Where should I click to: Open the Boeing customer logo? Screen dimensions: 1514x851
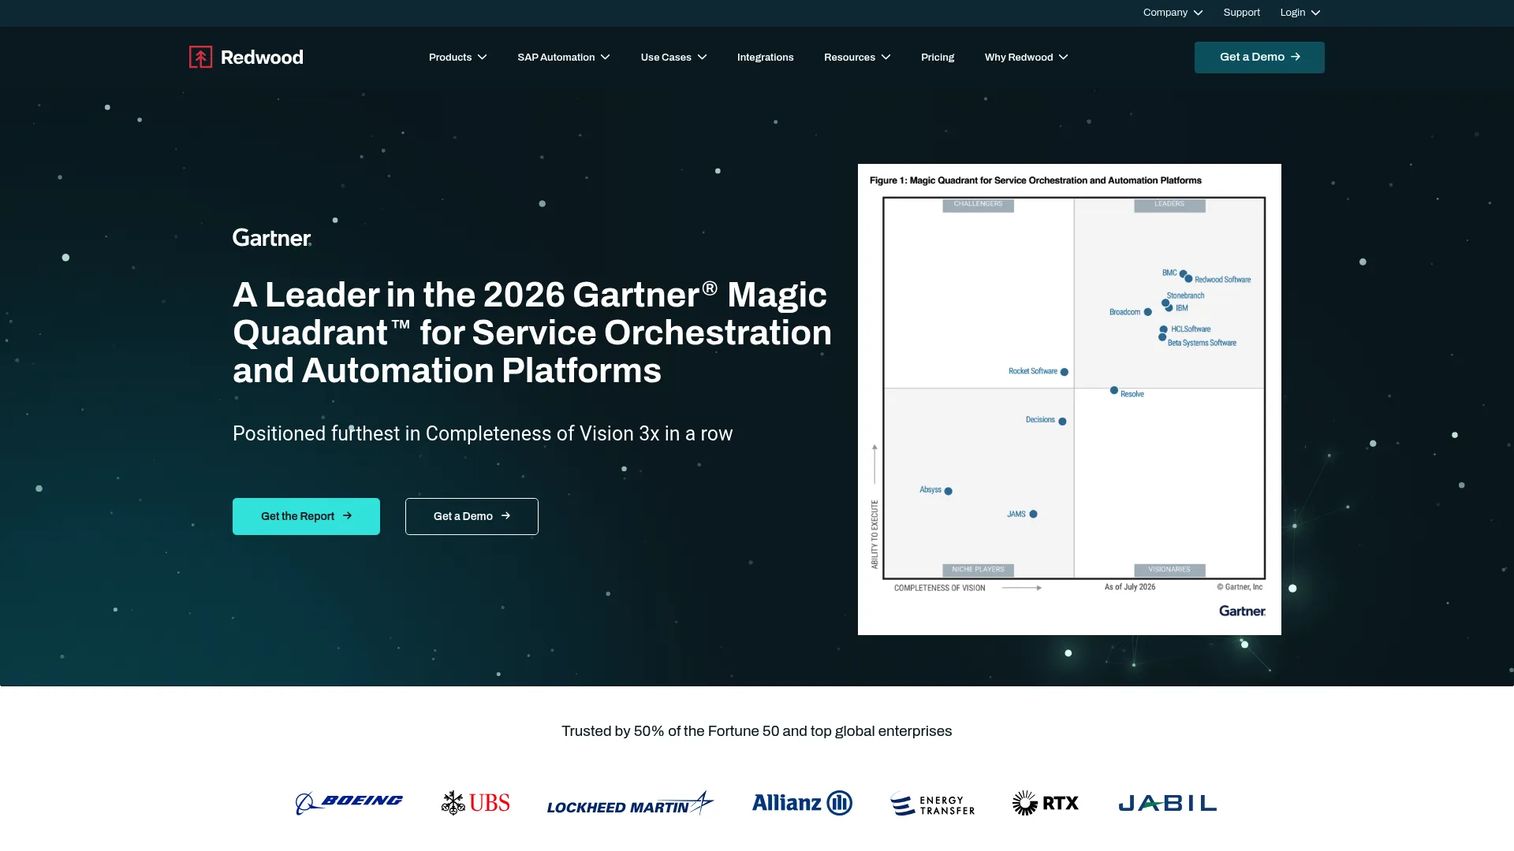[x=349, y=803]
